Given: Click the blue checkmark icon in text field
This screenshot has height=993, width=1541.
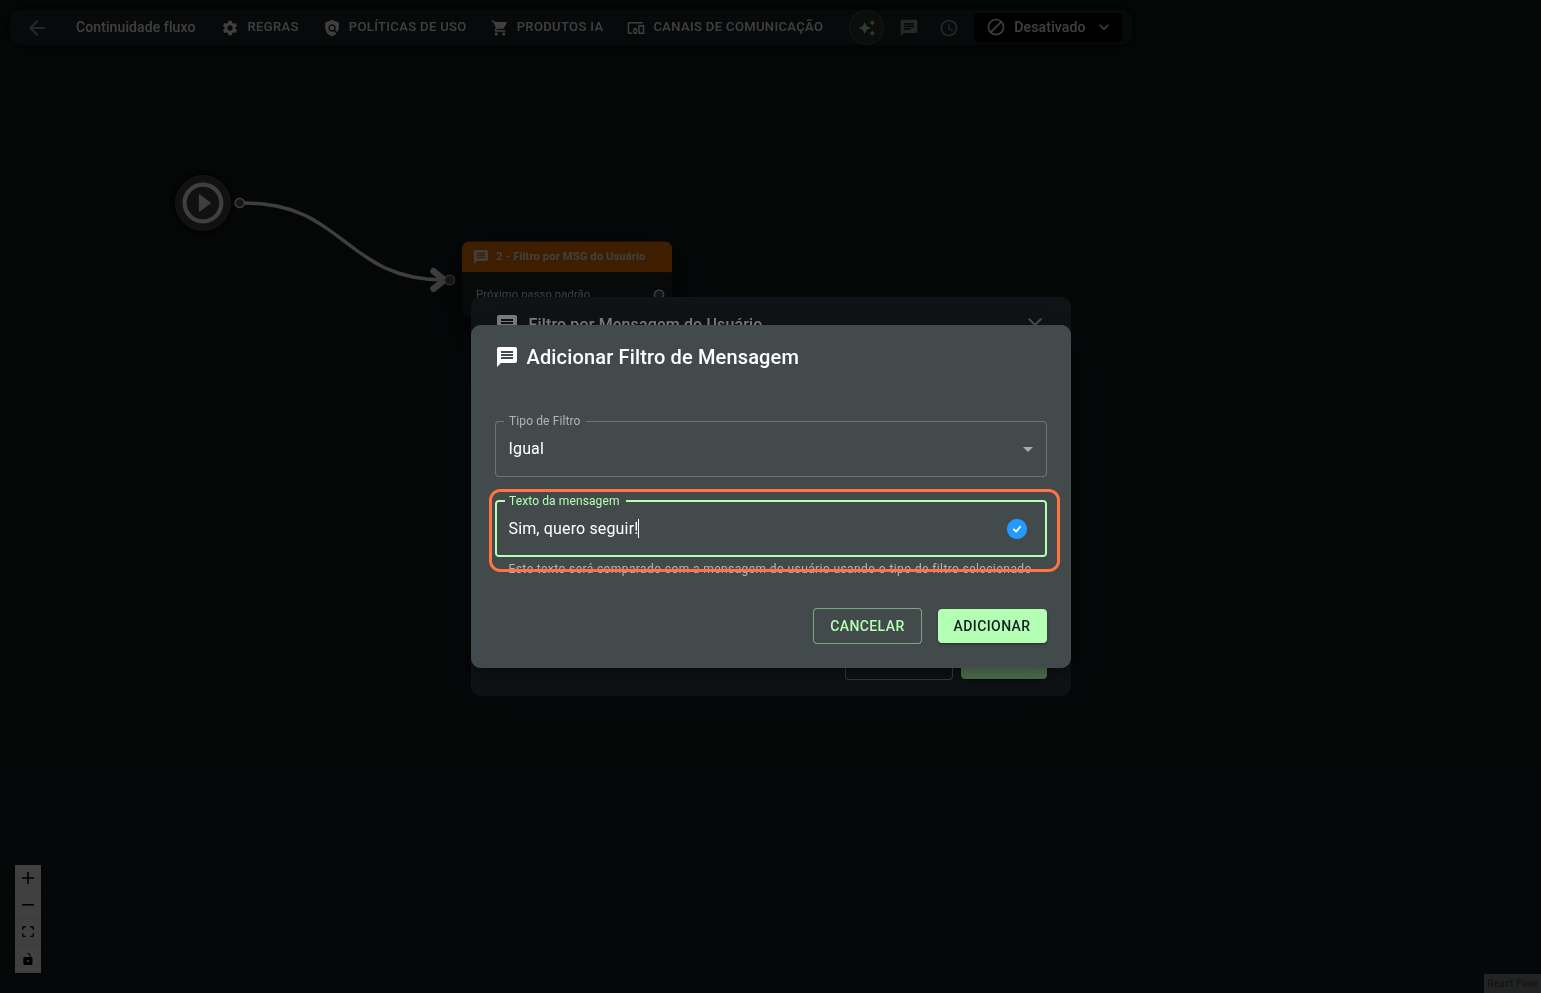Looking at the screenshot, I should pyautogui.click(x=1016, y=529).
